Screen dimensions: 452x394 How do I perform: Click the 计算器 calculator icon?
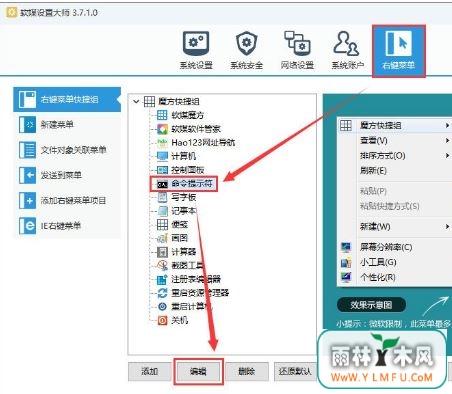coord(162,252)
